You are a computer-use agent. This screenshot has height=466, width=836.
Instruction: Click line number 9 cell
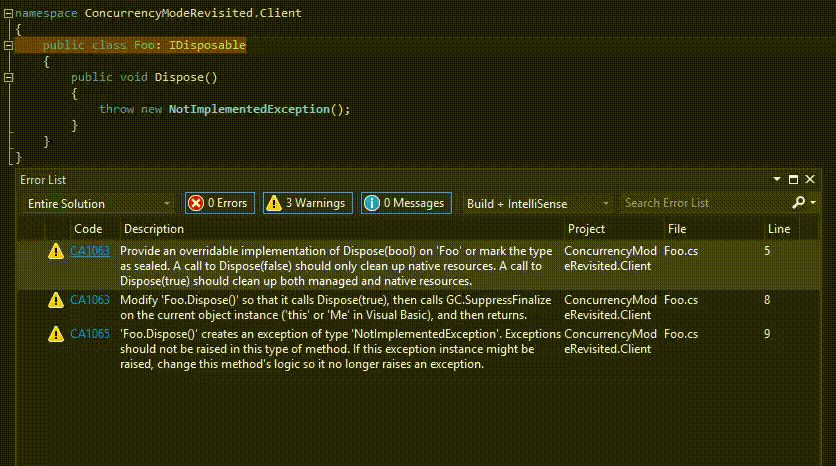click(x=767, y=334)
